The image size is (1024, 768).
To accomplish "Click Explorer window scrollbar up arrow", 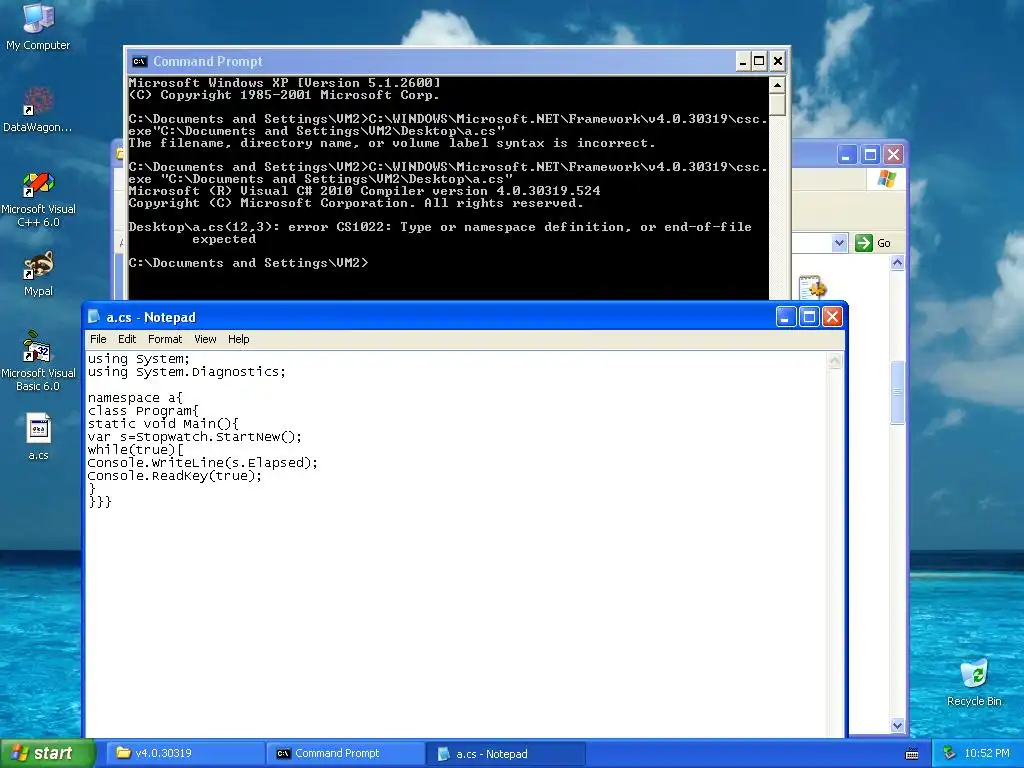I will [x=897, y=263].
